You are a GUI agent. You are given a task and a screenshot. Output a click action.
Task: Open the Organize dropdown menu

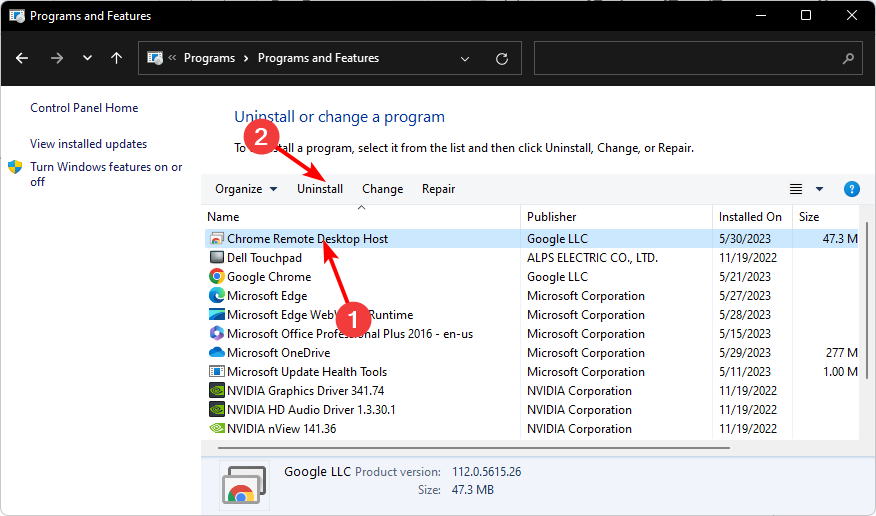coord(246,189)
